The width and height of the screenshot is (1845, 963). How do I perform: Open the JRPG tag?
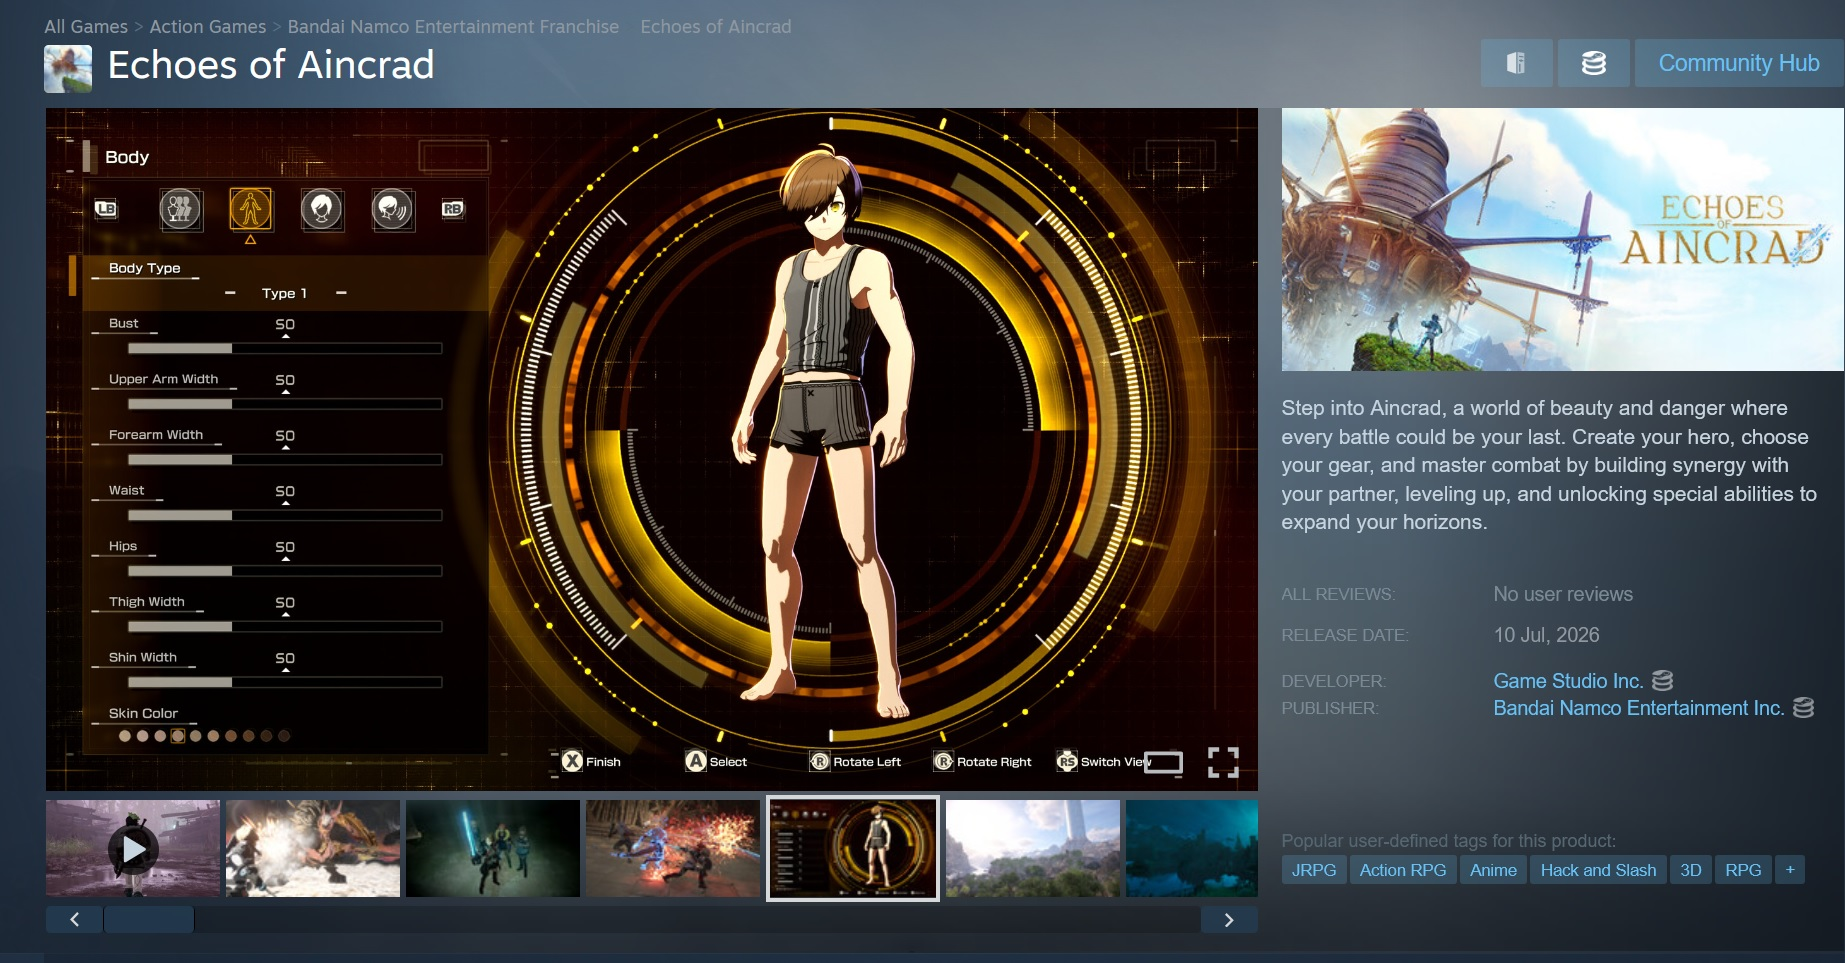click(x=1314, y=870)
